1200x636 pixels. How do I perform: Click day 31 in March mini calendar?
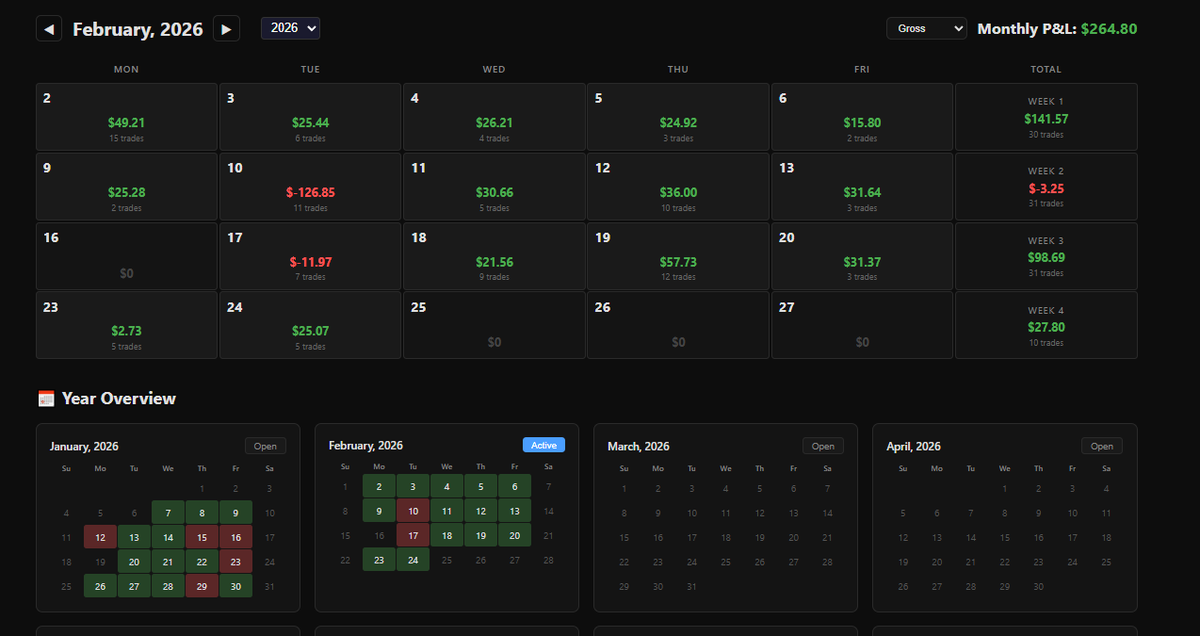click(x=692, y=587)
